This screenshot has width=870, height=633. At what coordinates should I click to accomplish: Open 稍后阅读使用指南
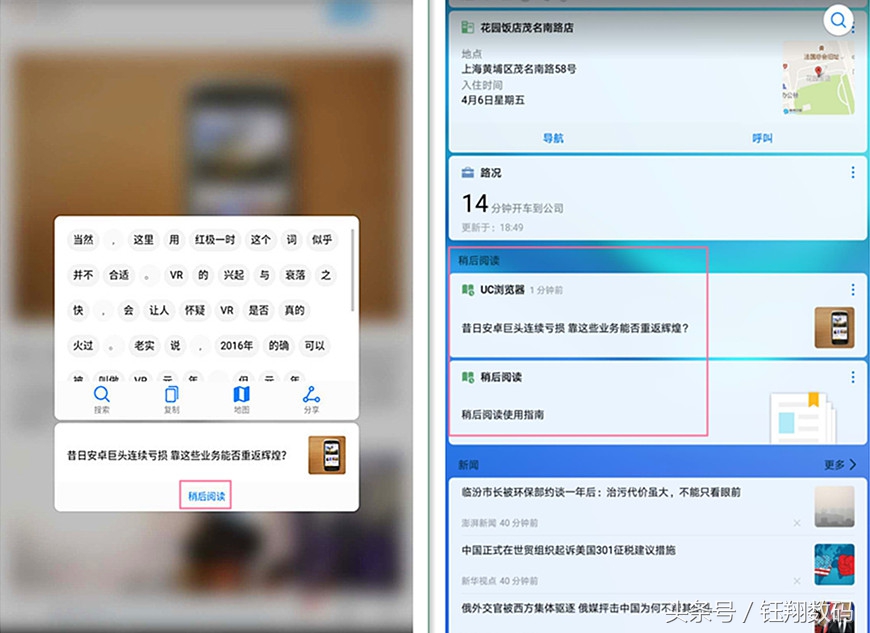point(503,414)
